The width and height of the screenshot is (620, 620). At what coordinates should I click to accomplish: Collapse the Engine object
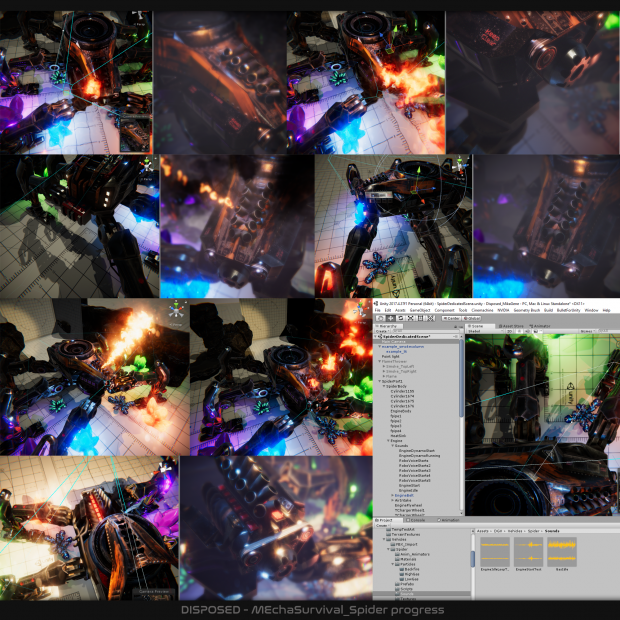388,440
